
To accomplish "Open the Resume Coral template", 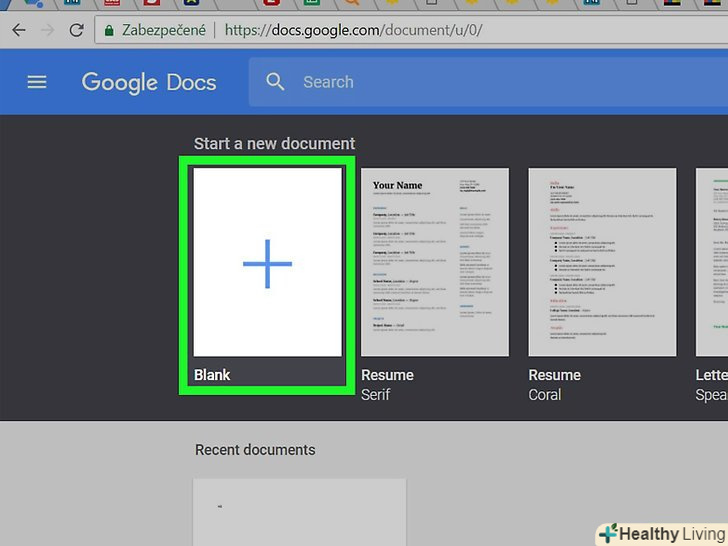I will point(602,262).
